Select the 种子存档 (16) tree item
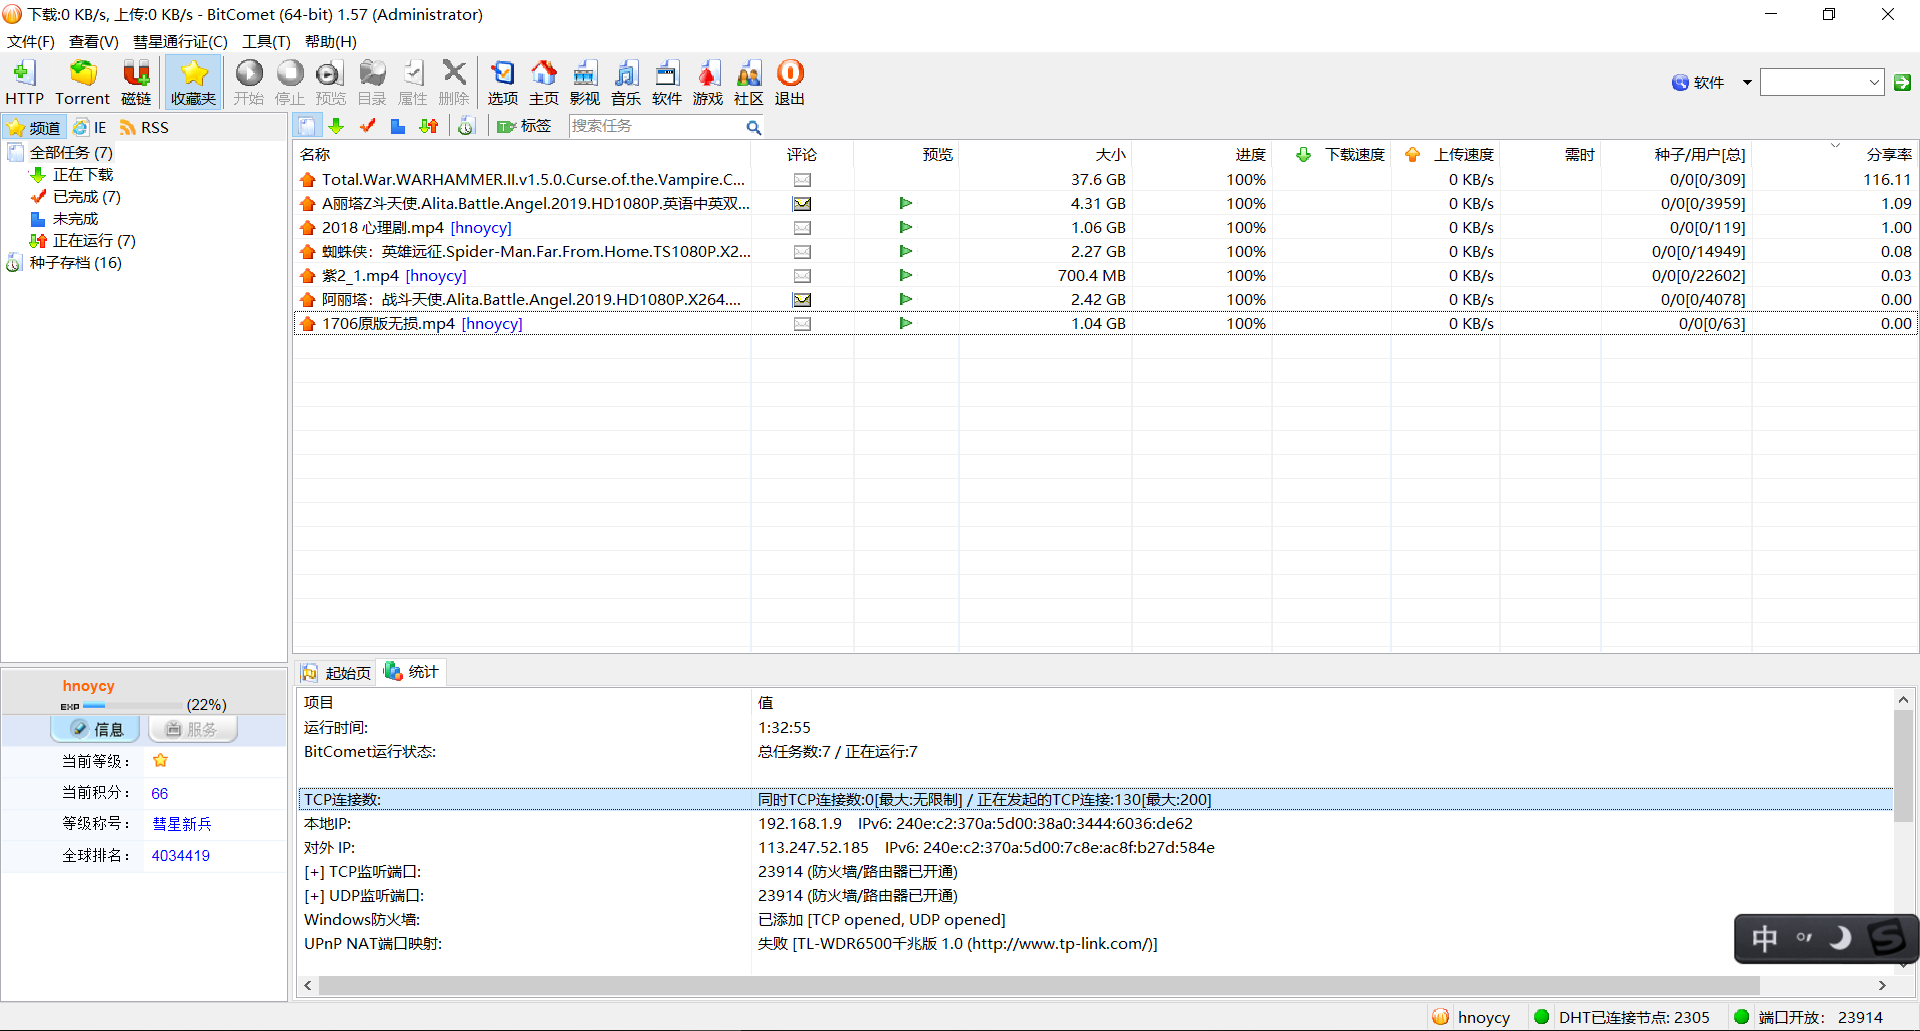This screenshot has width=1920, height=1031. [75, 263]
